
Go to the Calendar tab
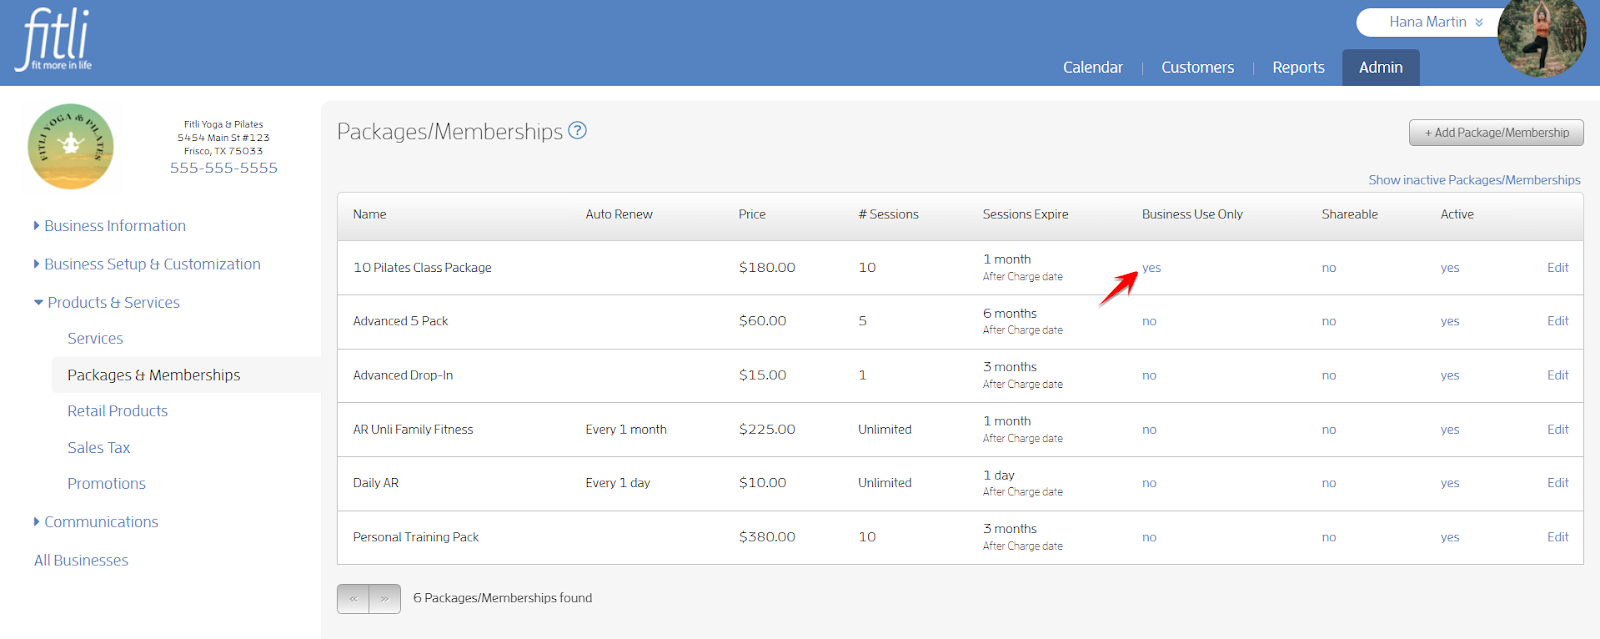pyautogui.click(x=1092, y=67)
